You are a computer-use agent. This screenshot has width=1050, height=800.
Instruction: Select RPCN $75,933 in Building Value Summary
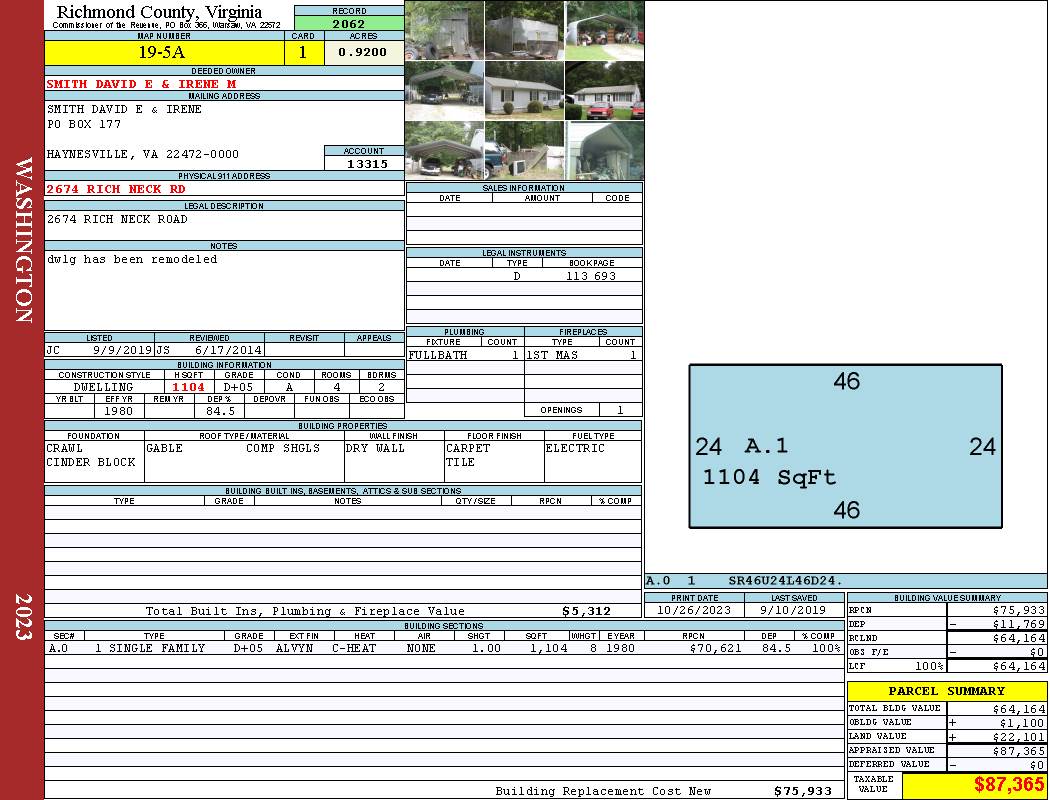pyautogui.click(x=1019, y=610)
